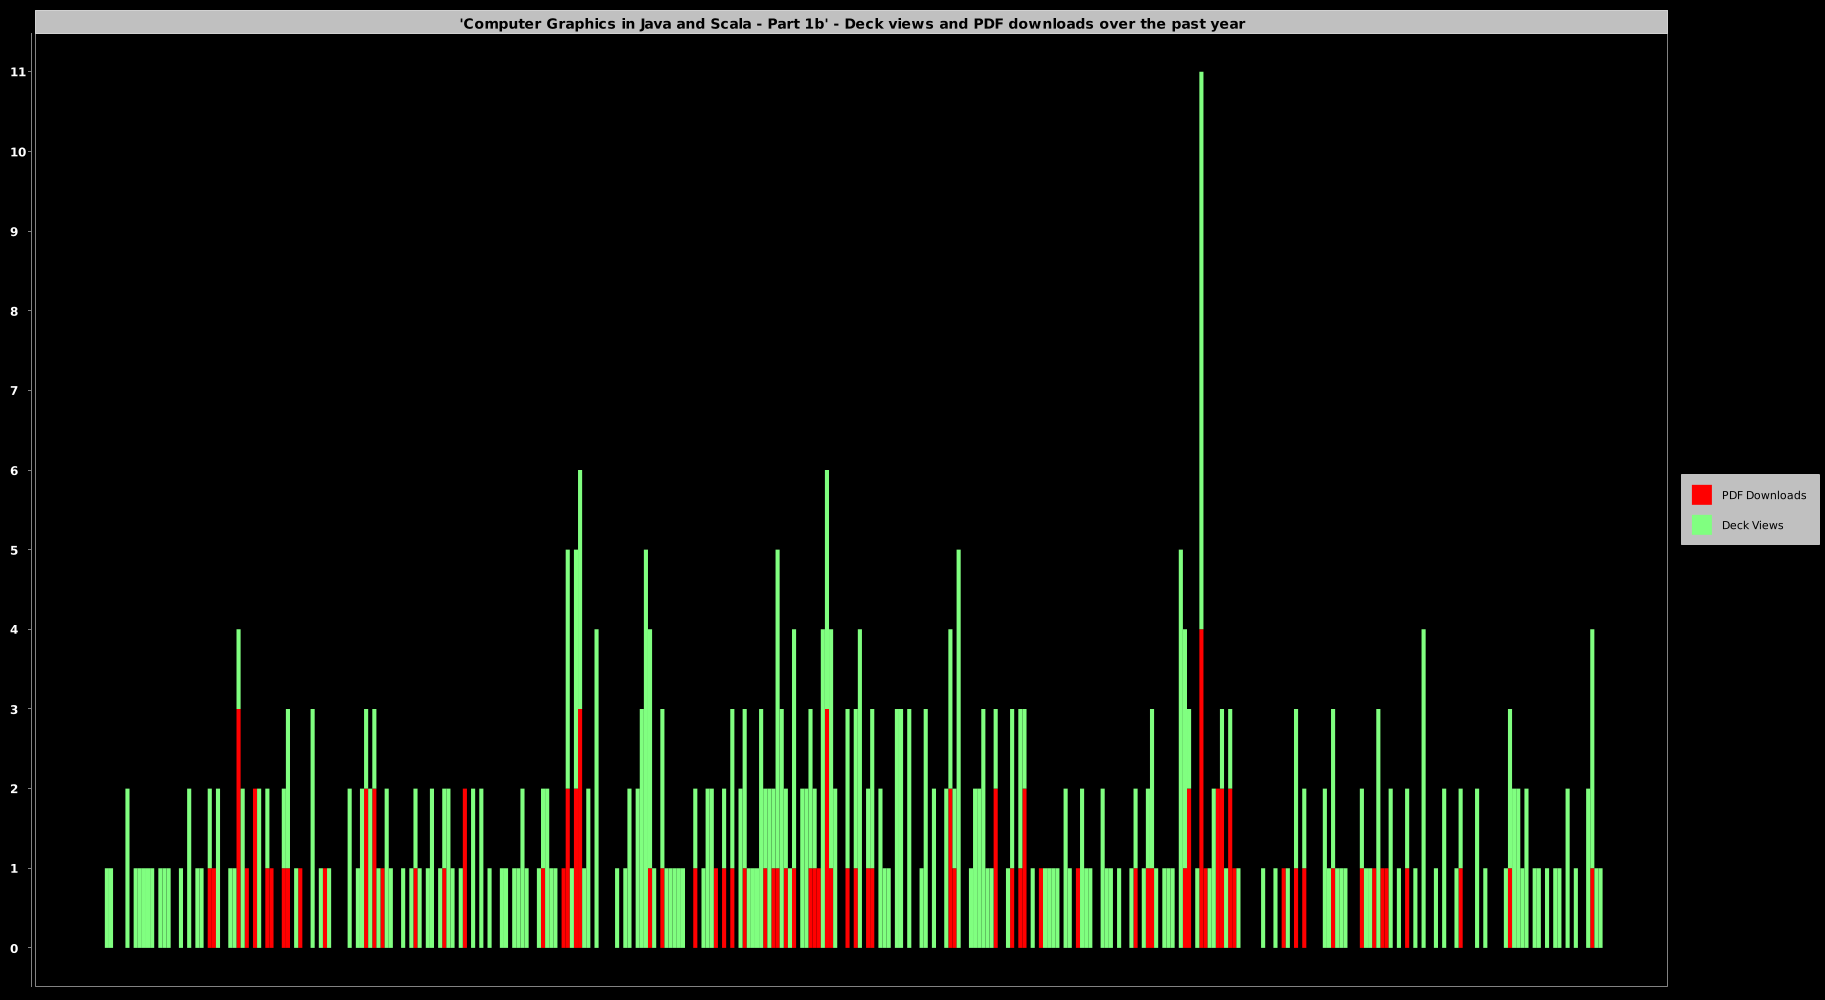Click y-axis label 11
1825x1000 pixels.
click(x=18, y=72)
